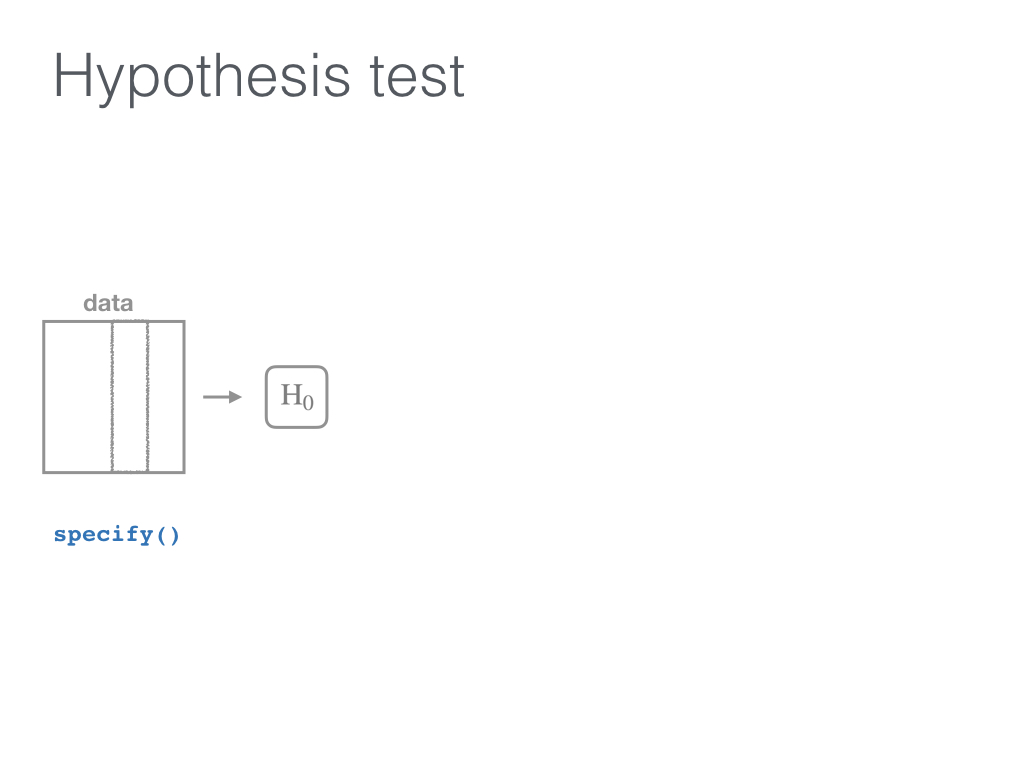The width and height of the screenshot is (1024, 768).
Task: Click the subscript 0 in H0
Action: tap(308, 402)
